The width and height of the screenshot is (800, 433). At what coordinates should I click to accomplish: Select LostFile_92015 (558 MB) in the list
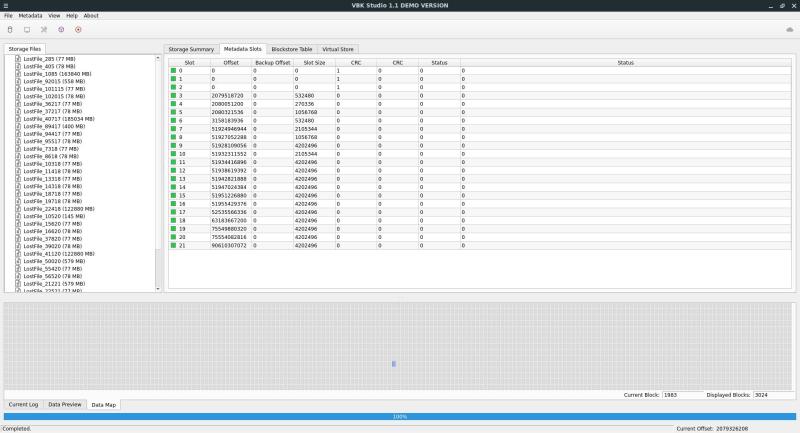pyautogui.click(x=54, y=81)
